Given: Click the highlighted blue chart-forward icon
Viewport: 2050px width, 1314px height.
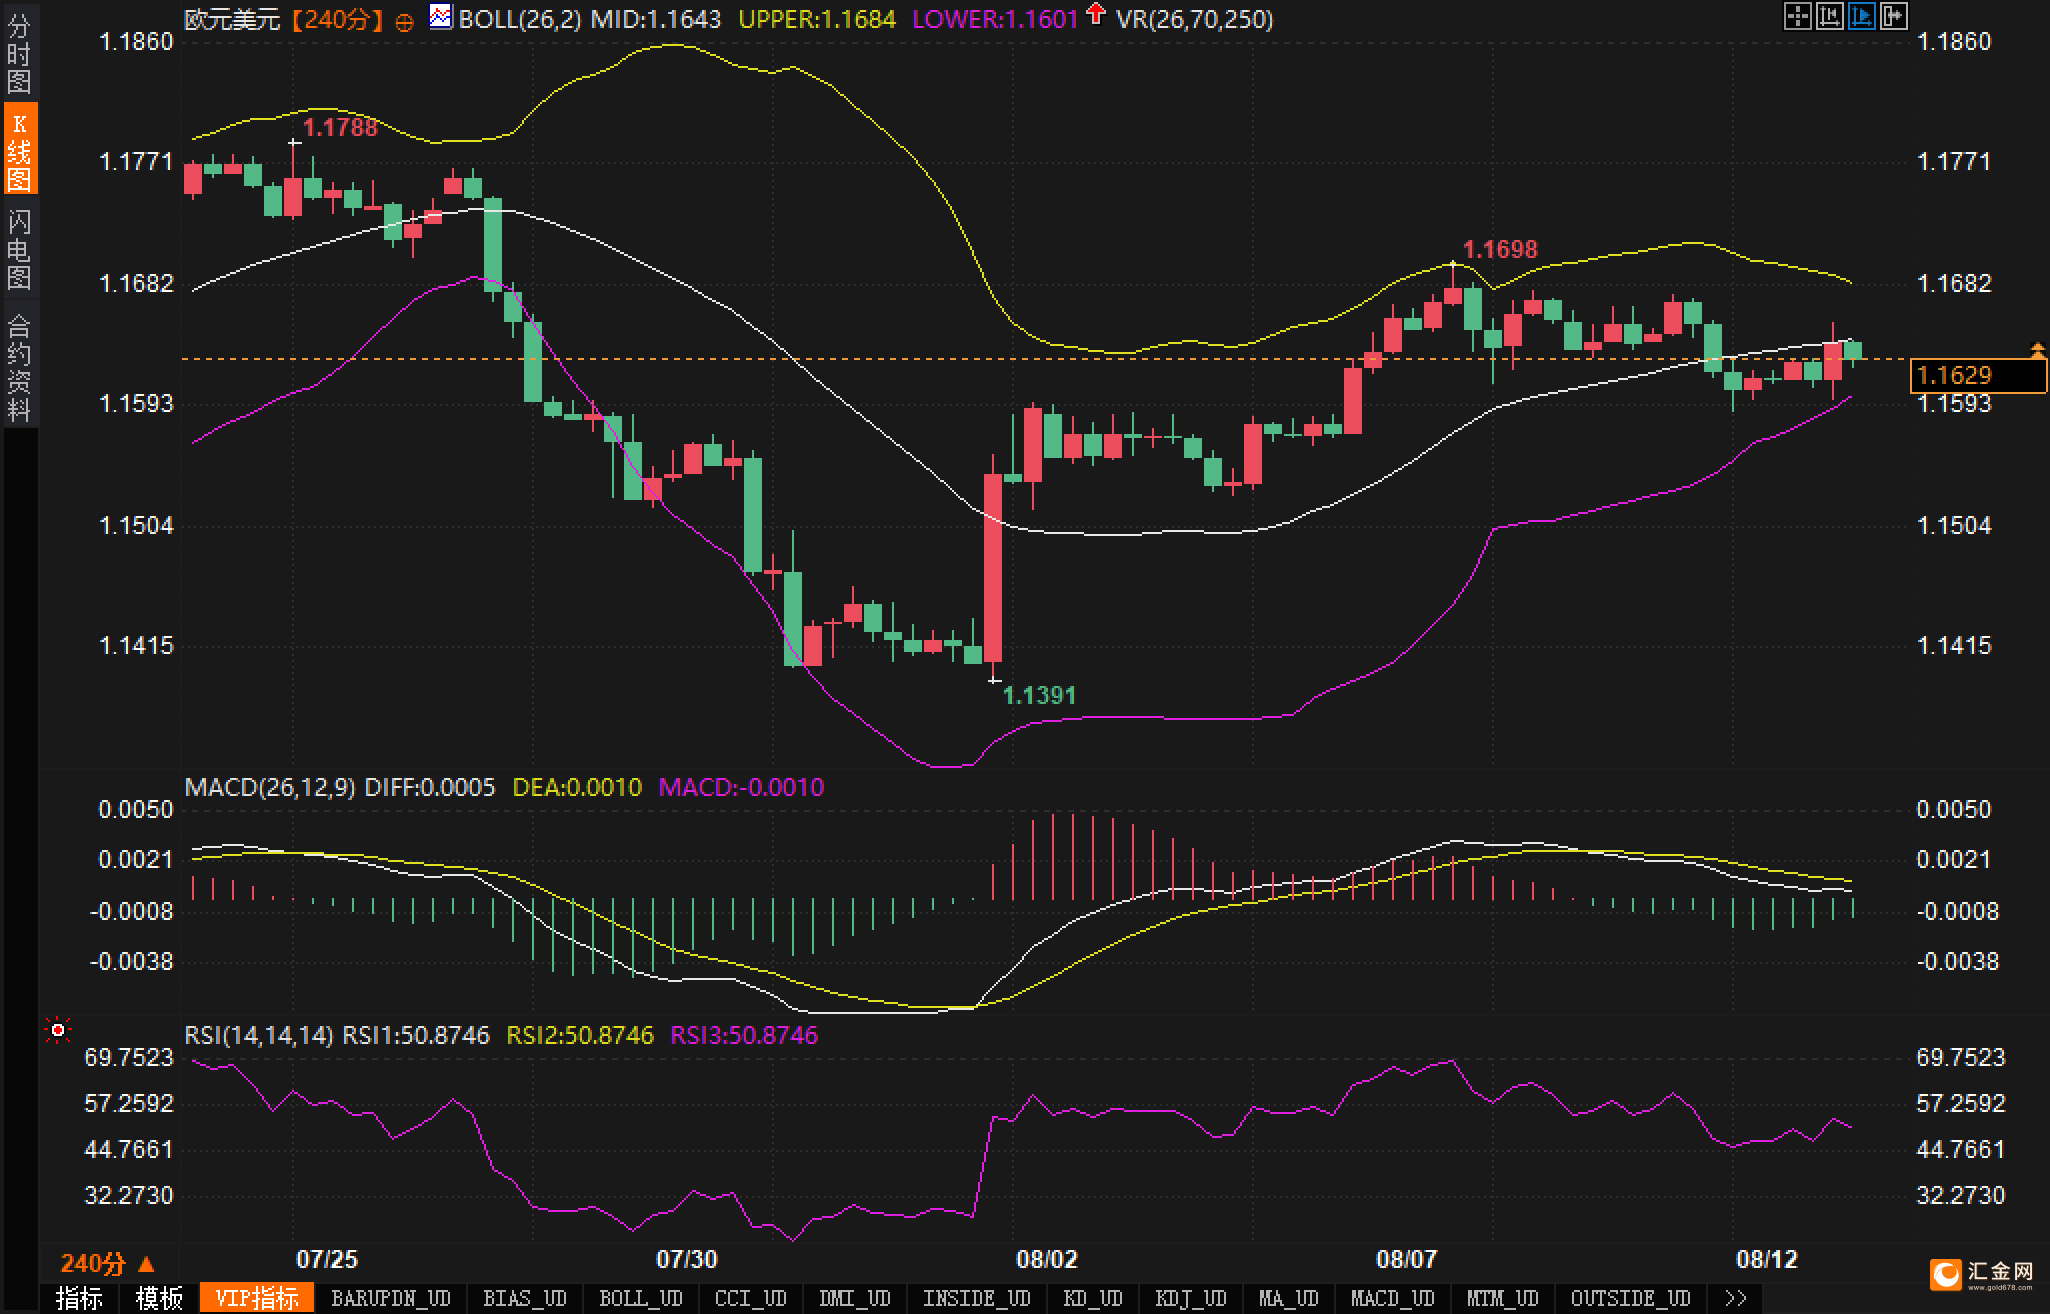Looking at the screenshot, I should (1861, 16).
